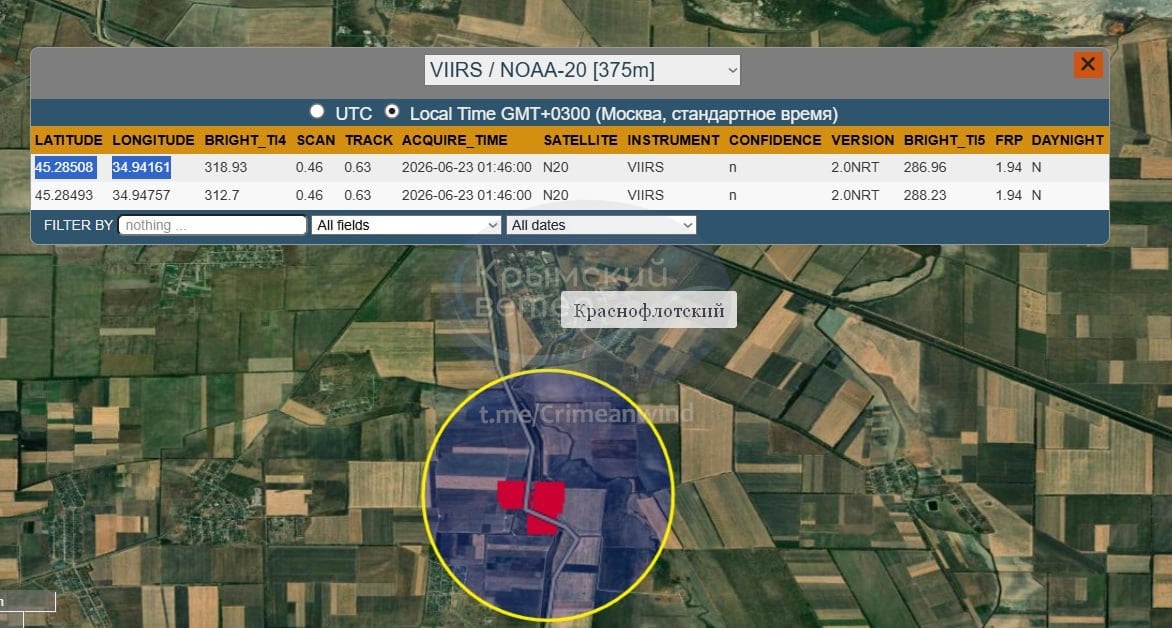Sort by FRP column header
Image resolution: width=1172 pixels, height=628 pixels.
tap(1009, 140)
